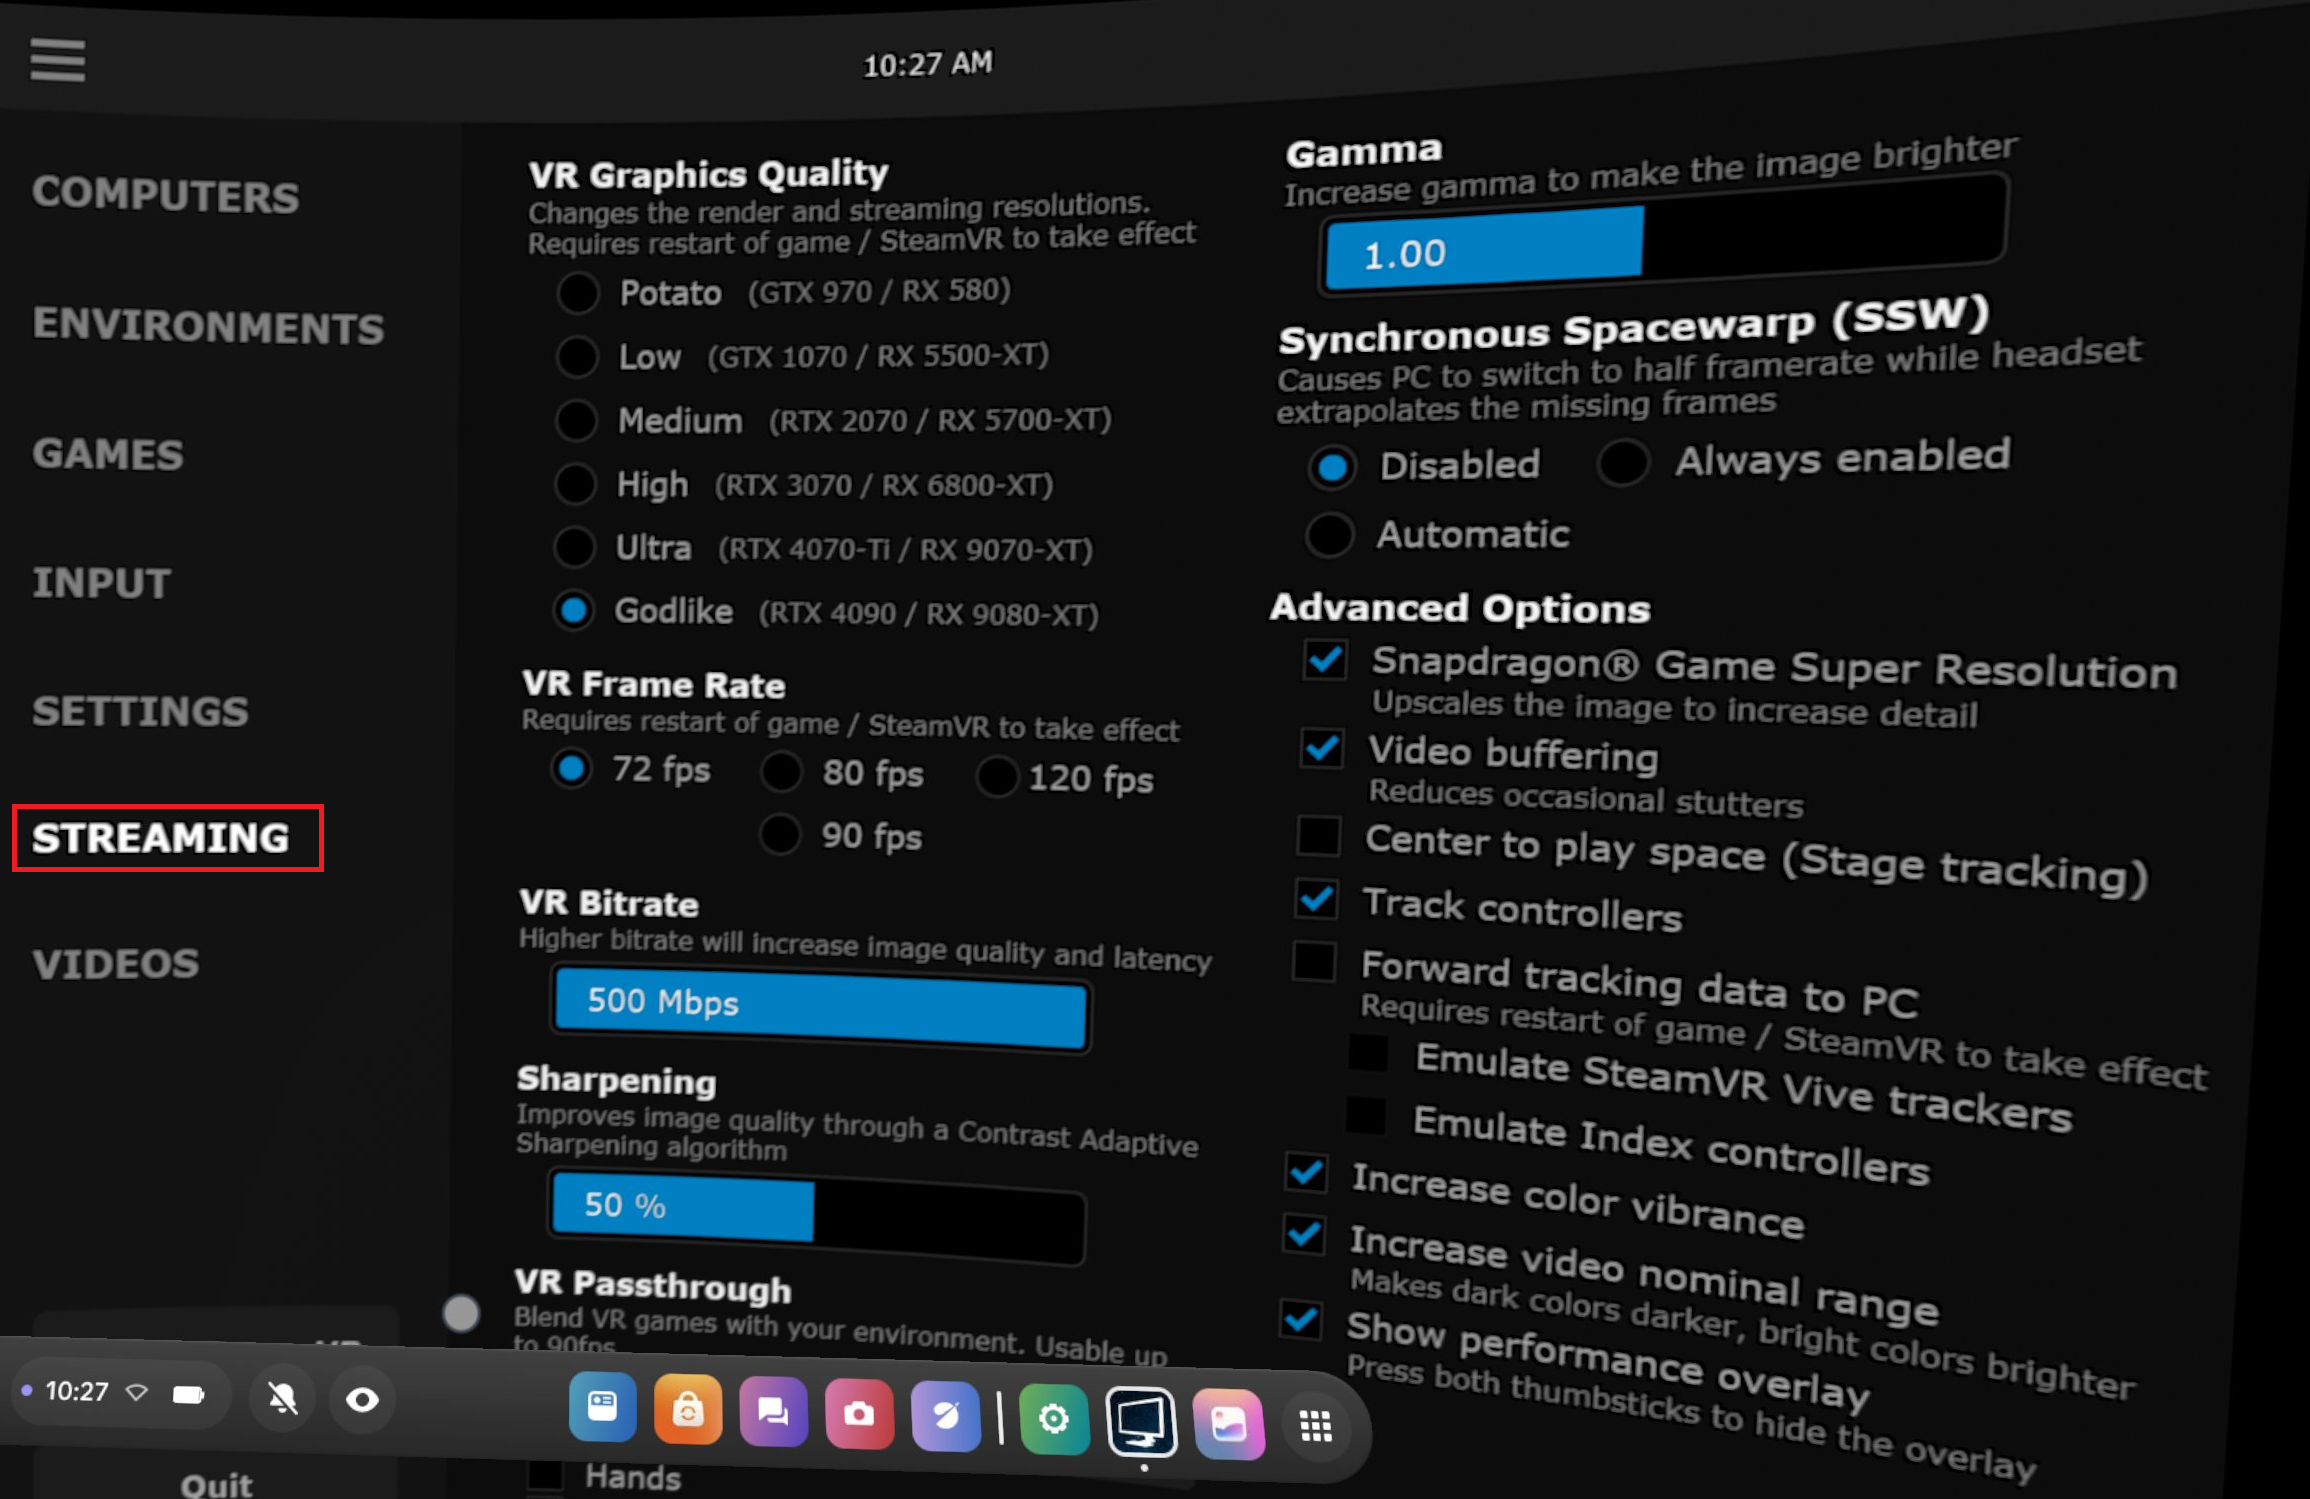
Task: Open the pink Camera icon in dock
Action: point(859,1414)
